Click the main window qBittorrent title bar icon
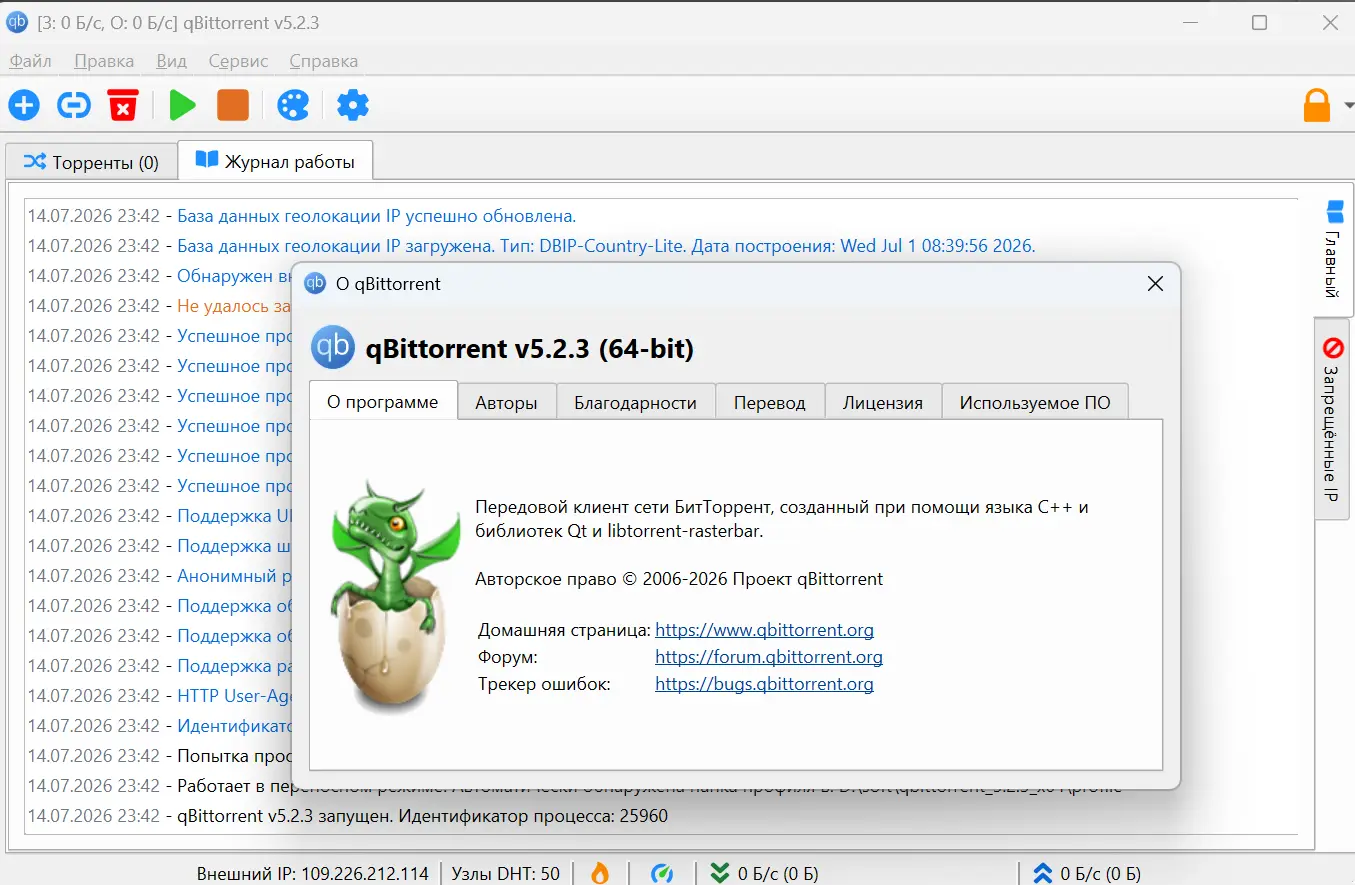 pos(17,21)
